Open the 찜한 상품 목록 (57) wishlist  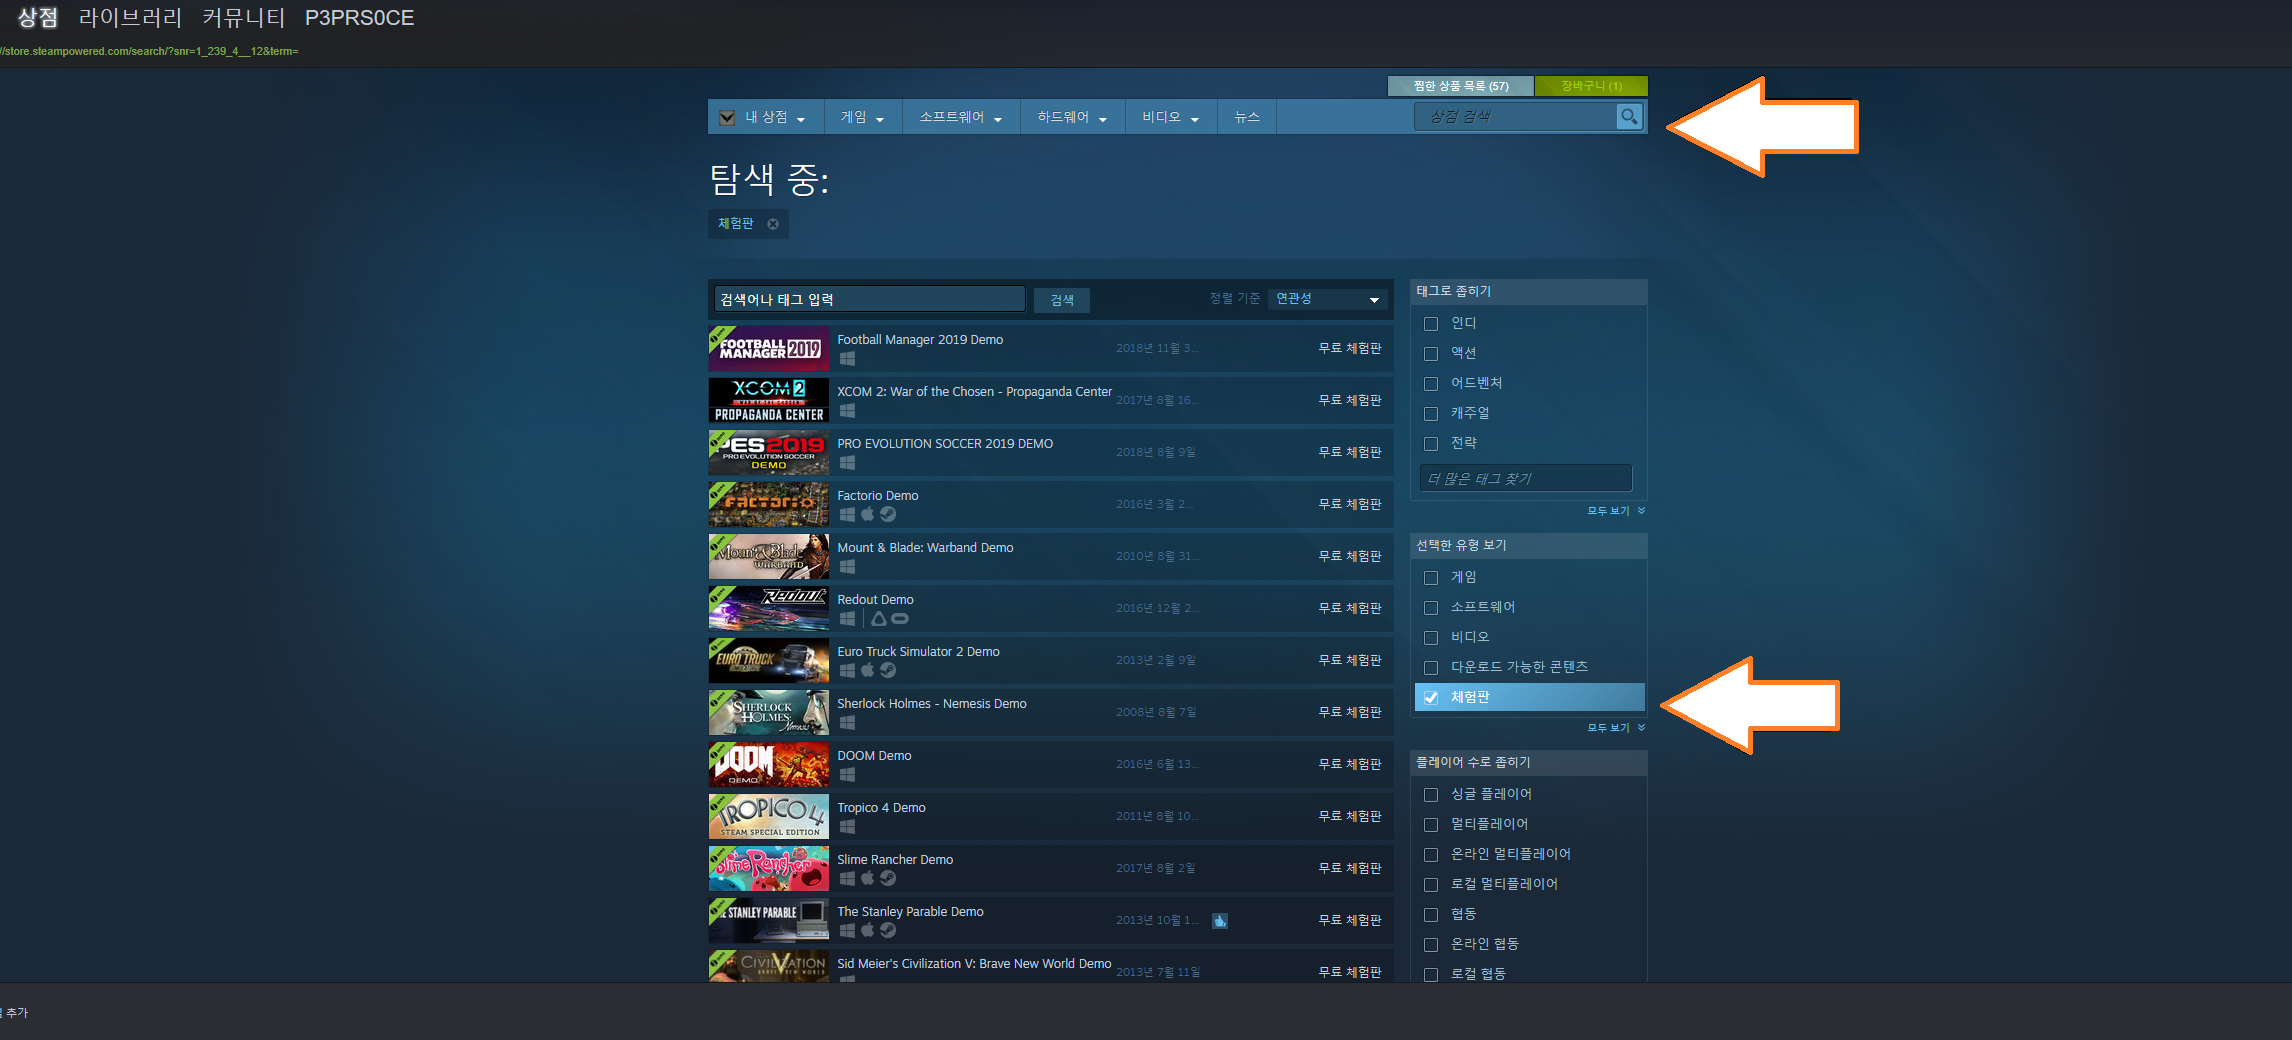click(x=1461, y=86)
